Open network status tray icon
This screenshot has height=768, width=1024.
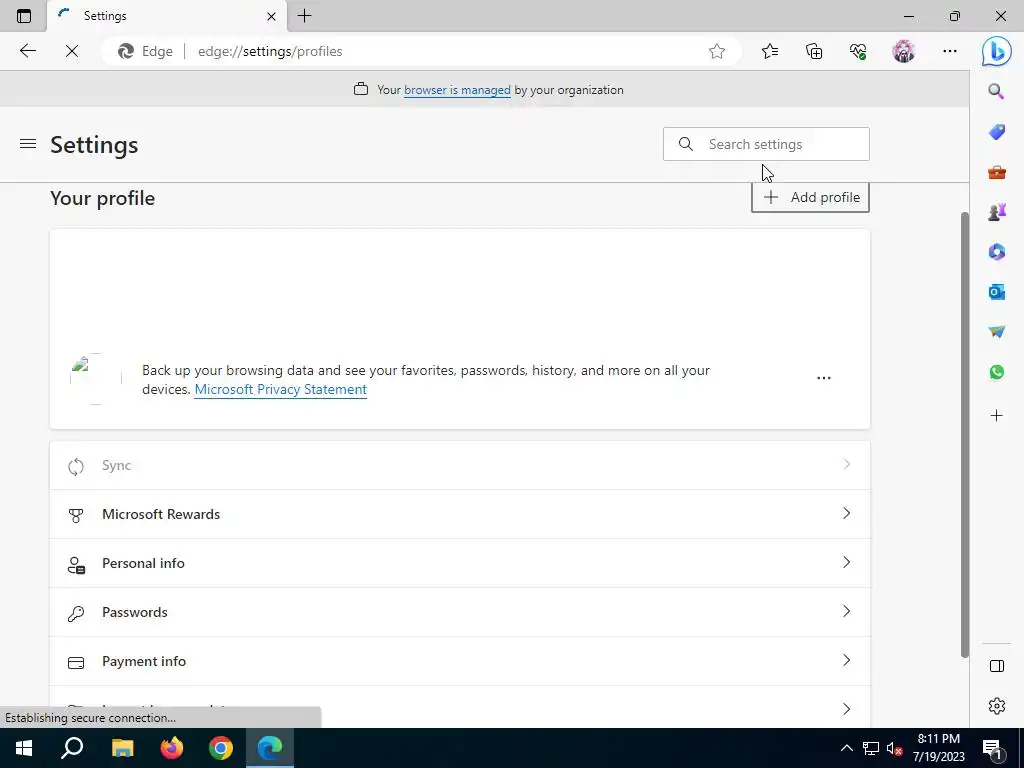click(871, 748)
